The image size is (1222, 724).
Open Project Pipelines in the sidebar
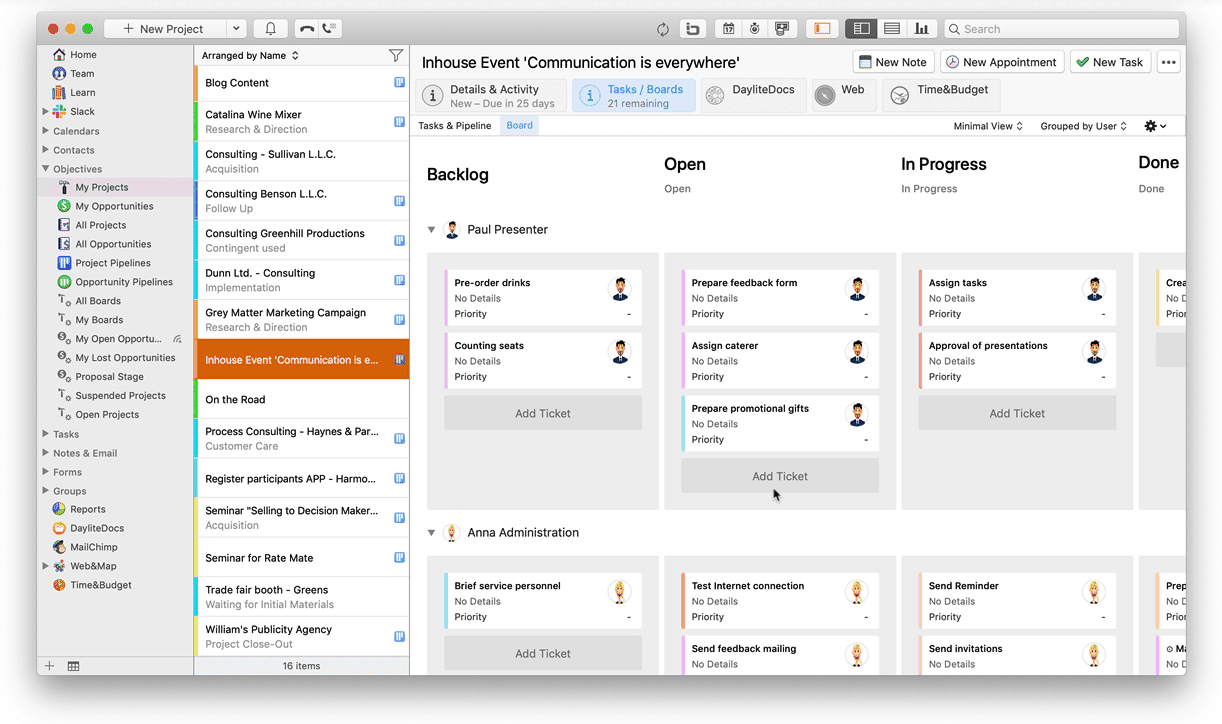(x=112, y=263)
